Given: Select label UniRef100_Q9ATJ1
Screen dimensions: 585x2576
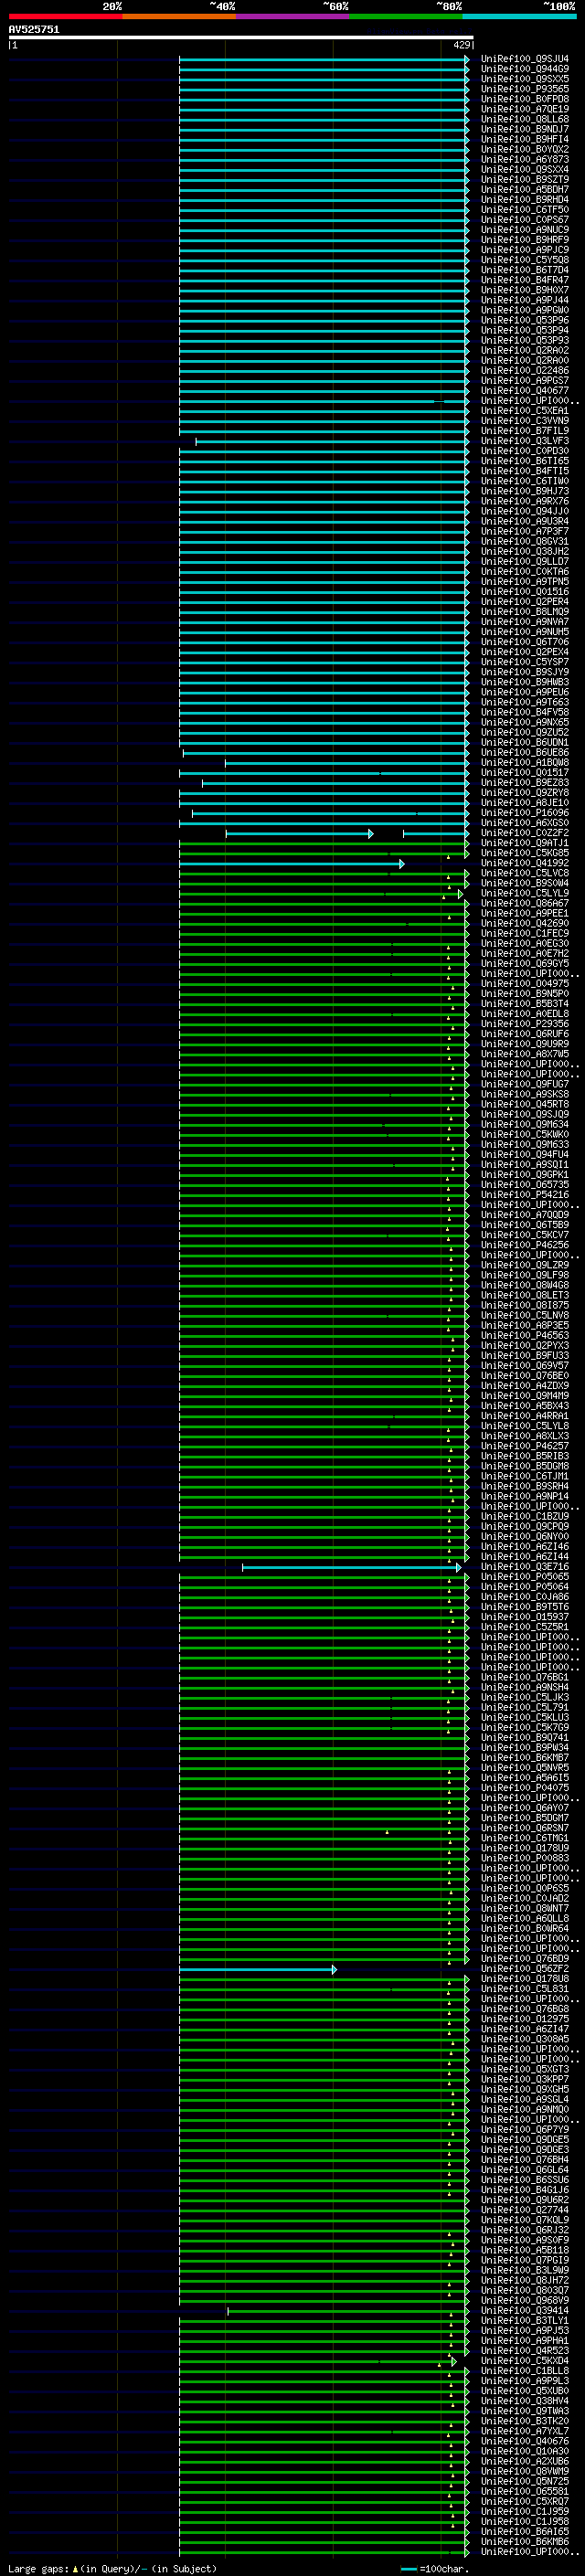Looking at the screenshot, I should tap(524, 843).
